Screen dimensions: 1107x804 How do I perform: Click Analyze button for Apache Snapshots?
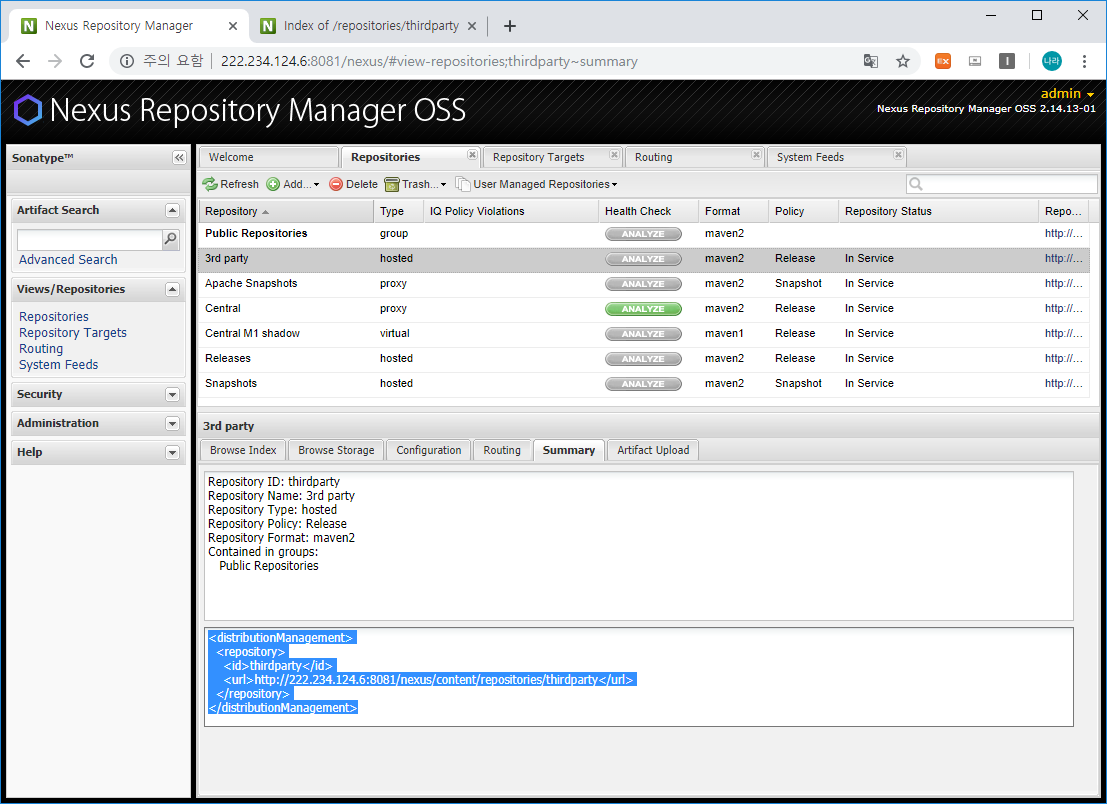[643, 284]
